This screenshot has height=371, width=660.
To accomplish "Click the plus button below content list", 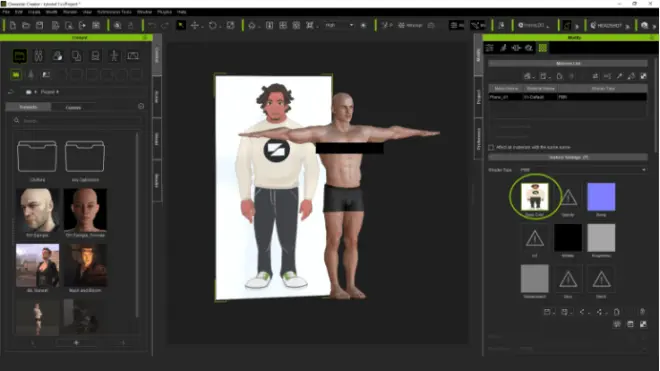I will pos(76,343).
